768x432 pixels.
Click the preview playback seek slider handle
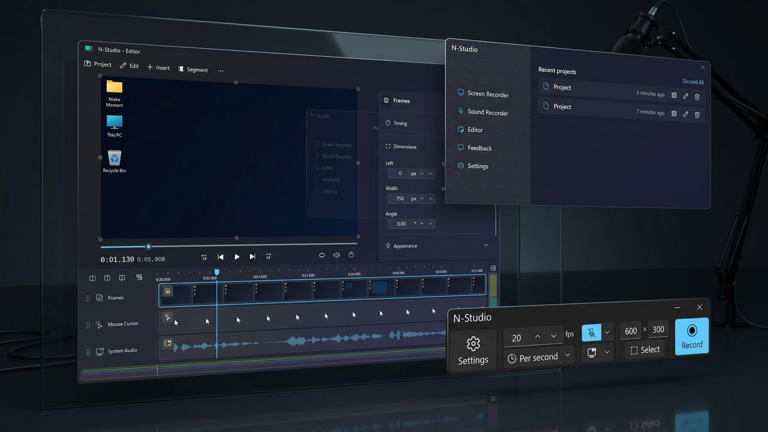point(148,246)
